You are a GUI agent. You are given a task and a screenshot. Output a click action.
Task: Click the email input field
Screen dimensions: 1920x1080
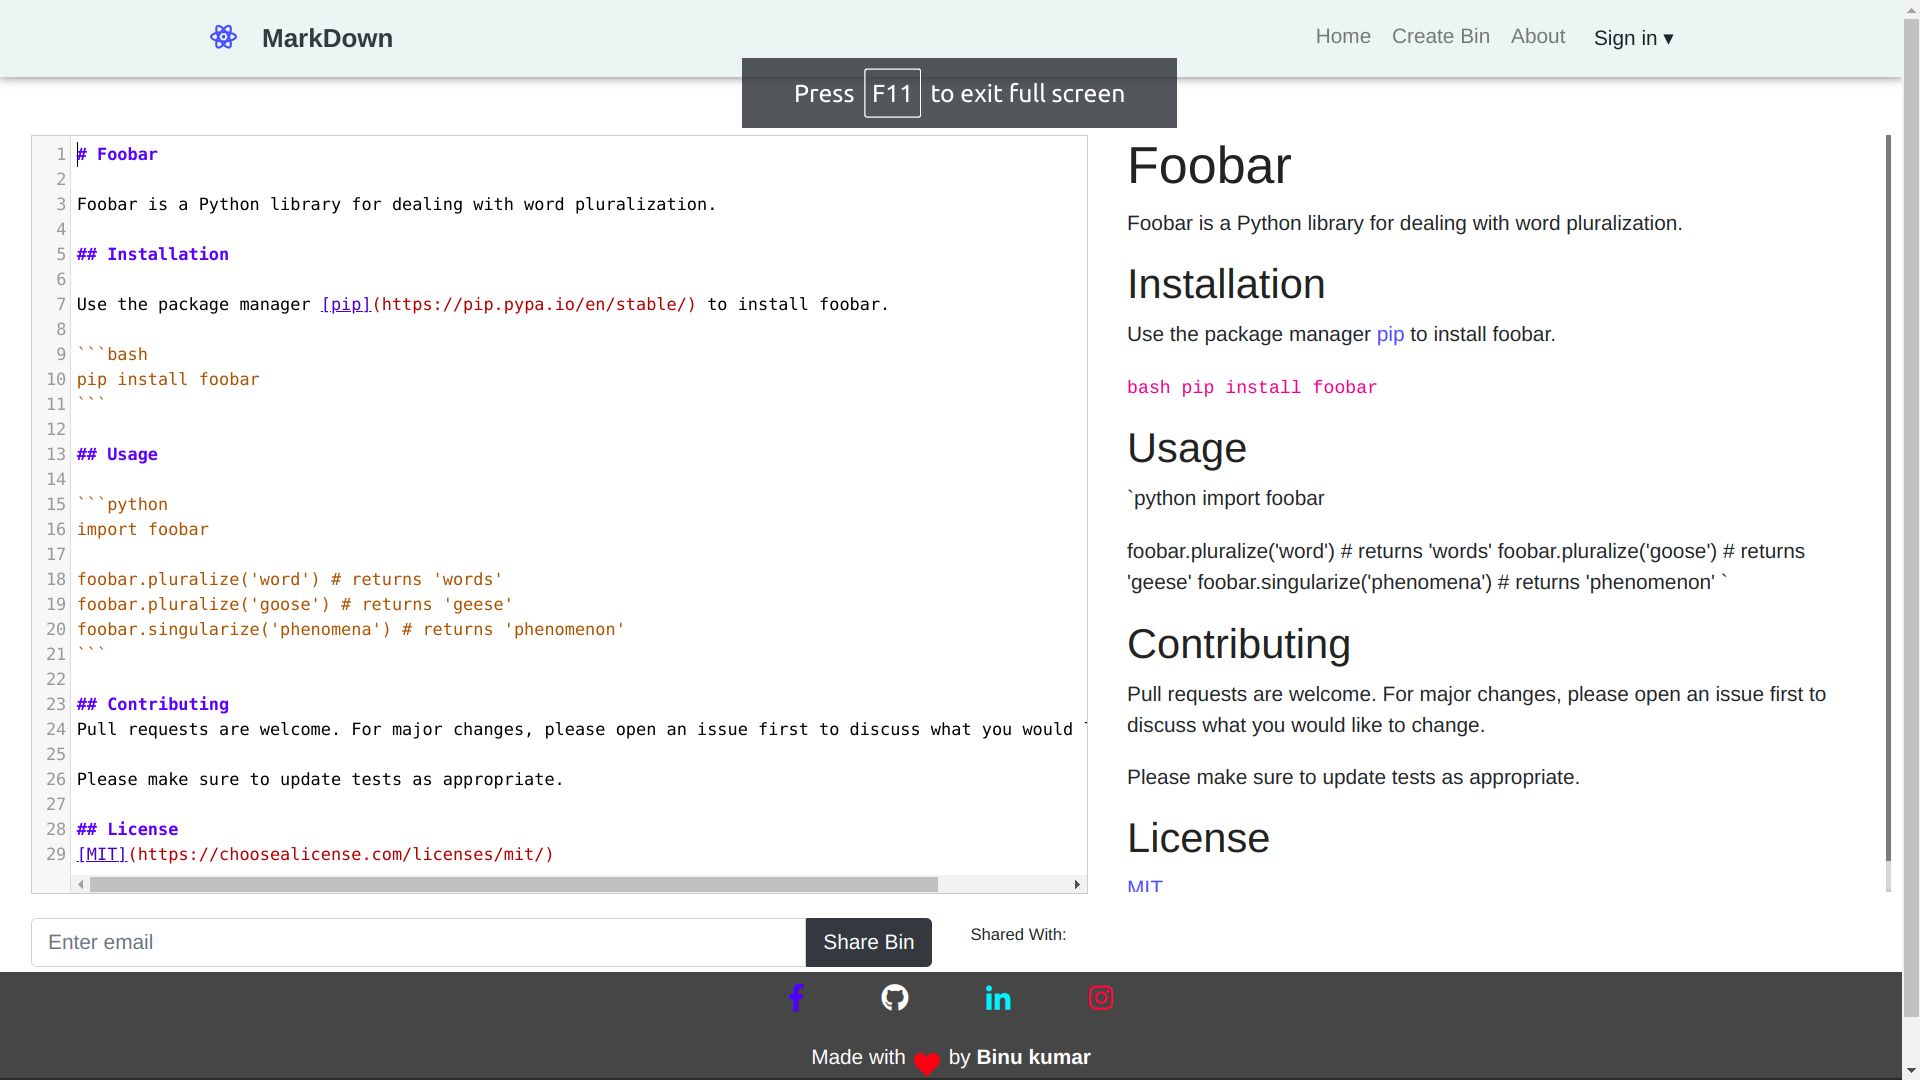(x=417, y=942)
